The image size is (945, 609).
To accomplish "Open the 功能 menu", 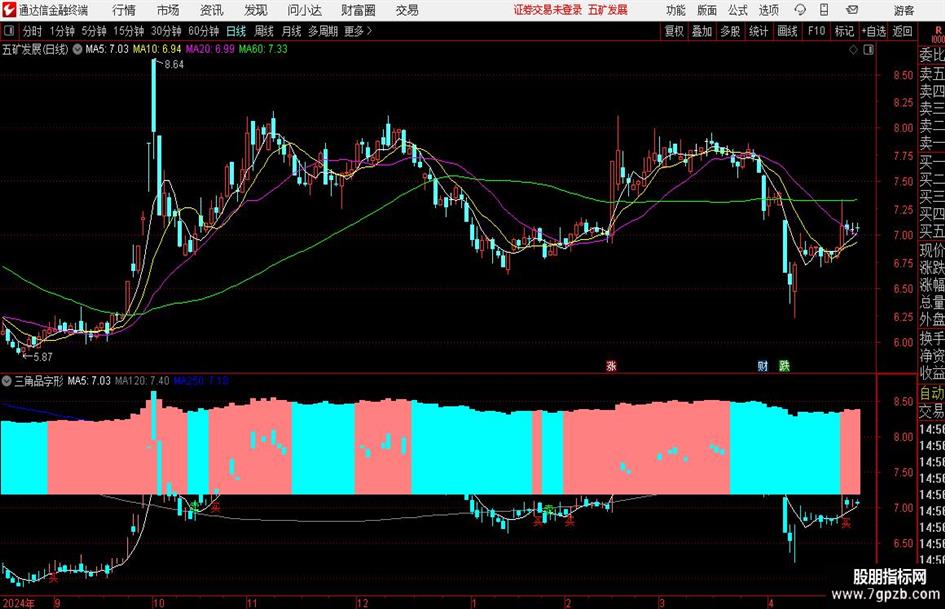I will coord(676,10).
